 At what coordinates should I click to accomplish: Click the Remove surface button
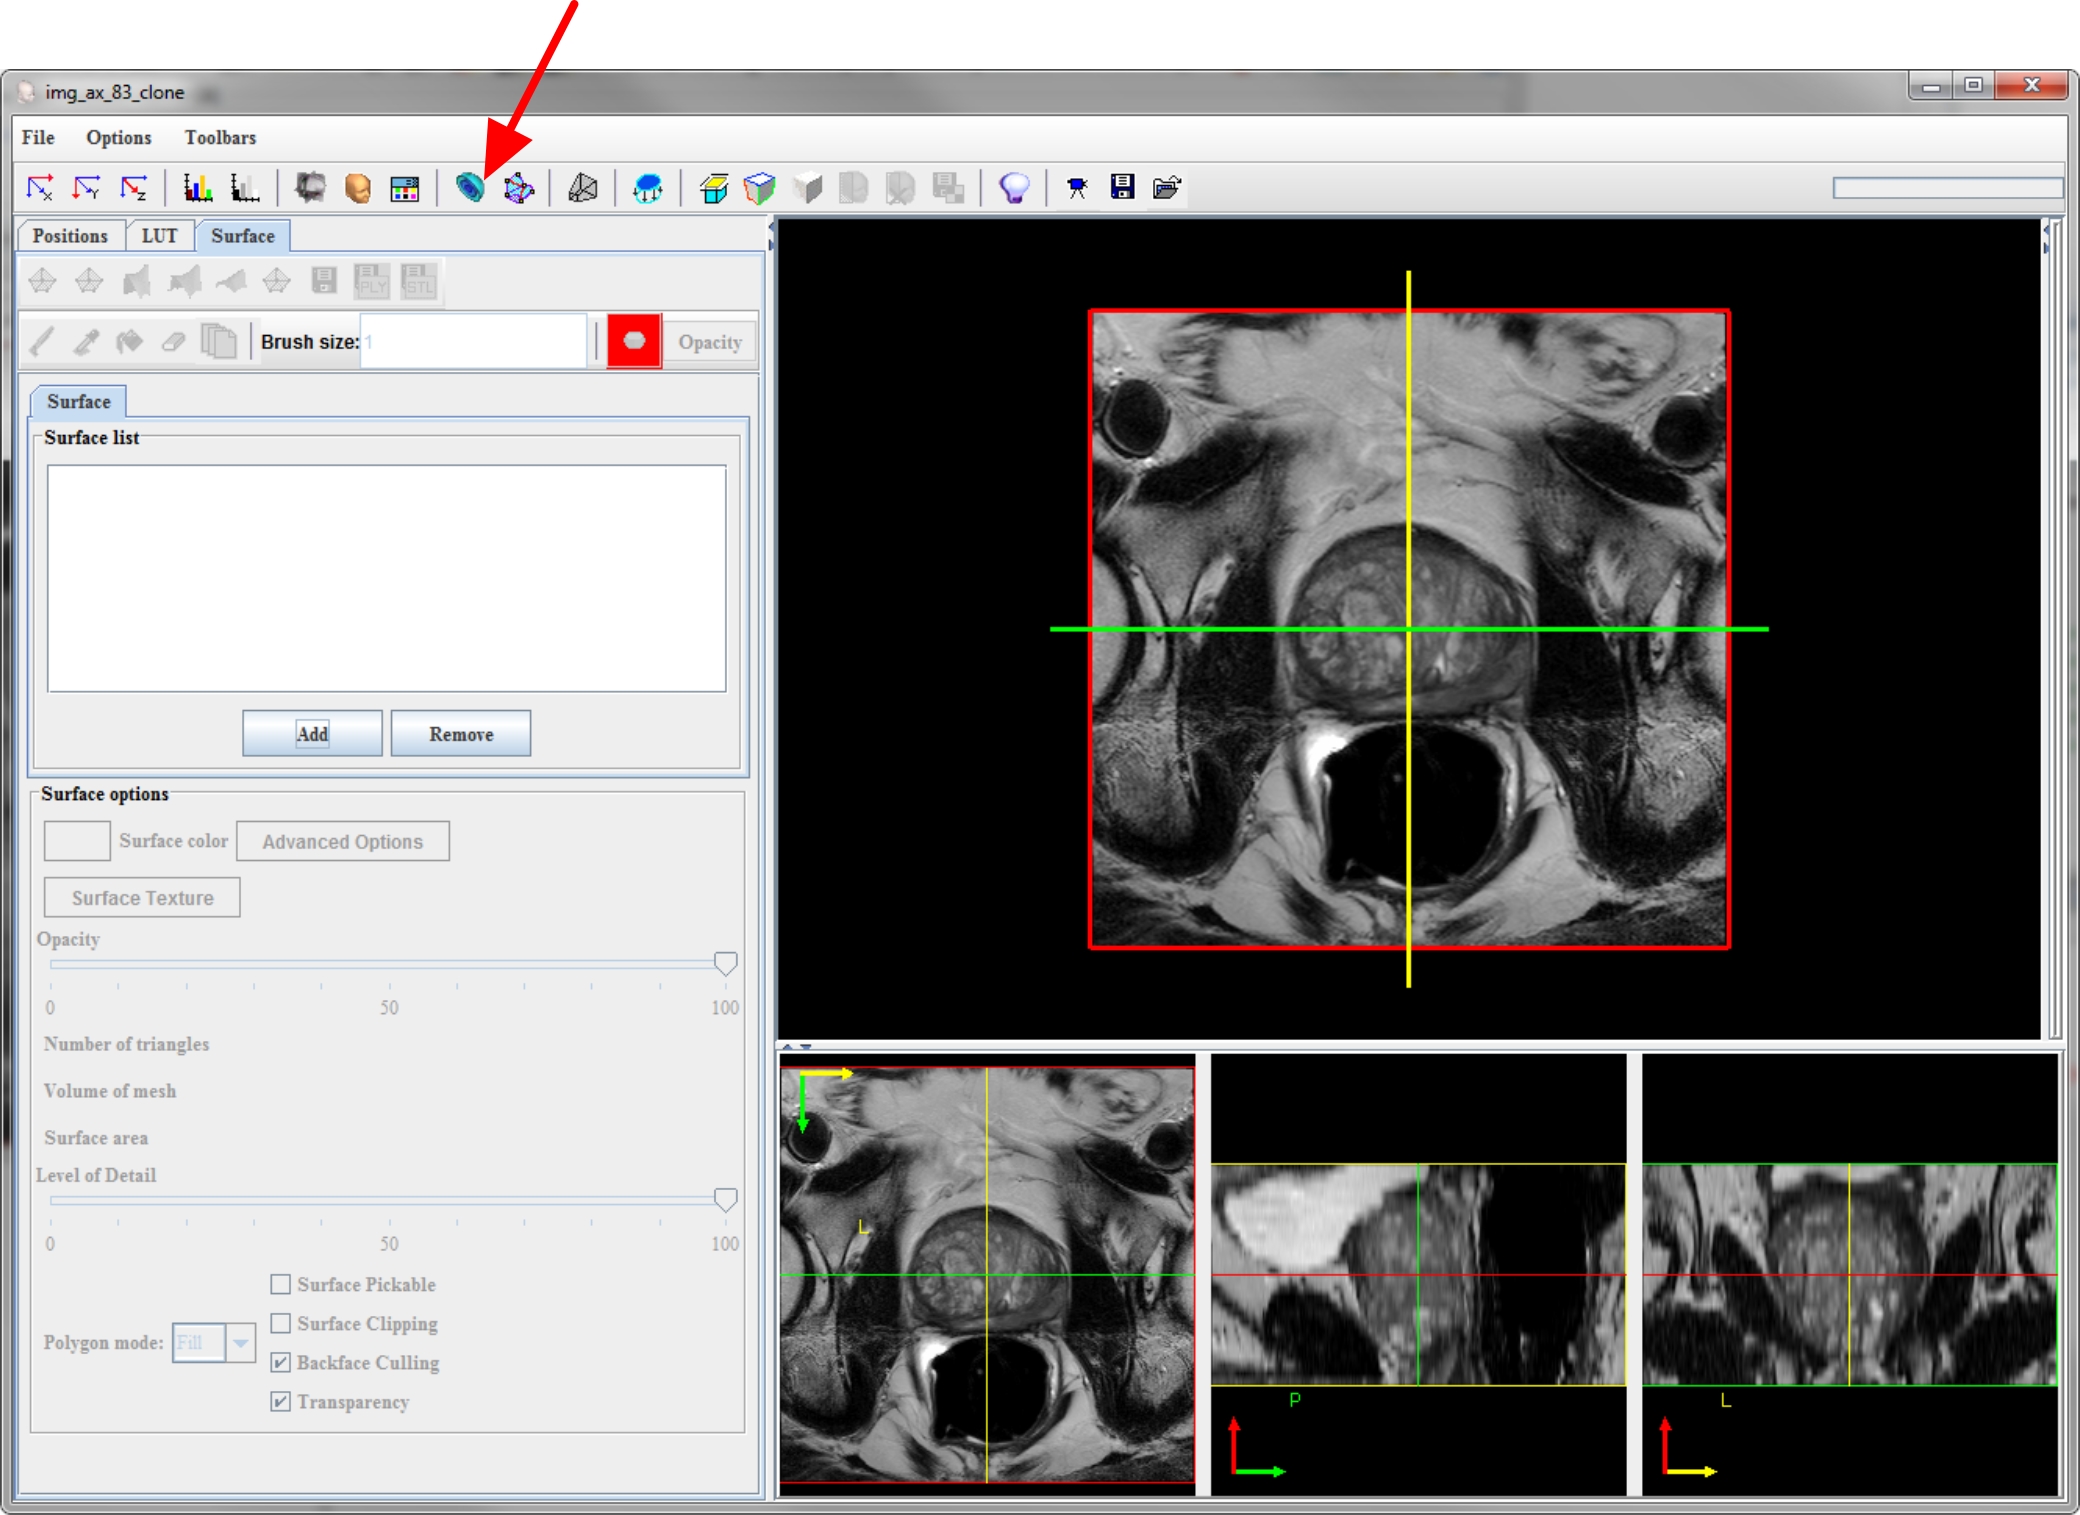coord(461,734)
